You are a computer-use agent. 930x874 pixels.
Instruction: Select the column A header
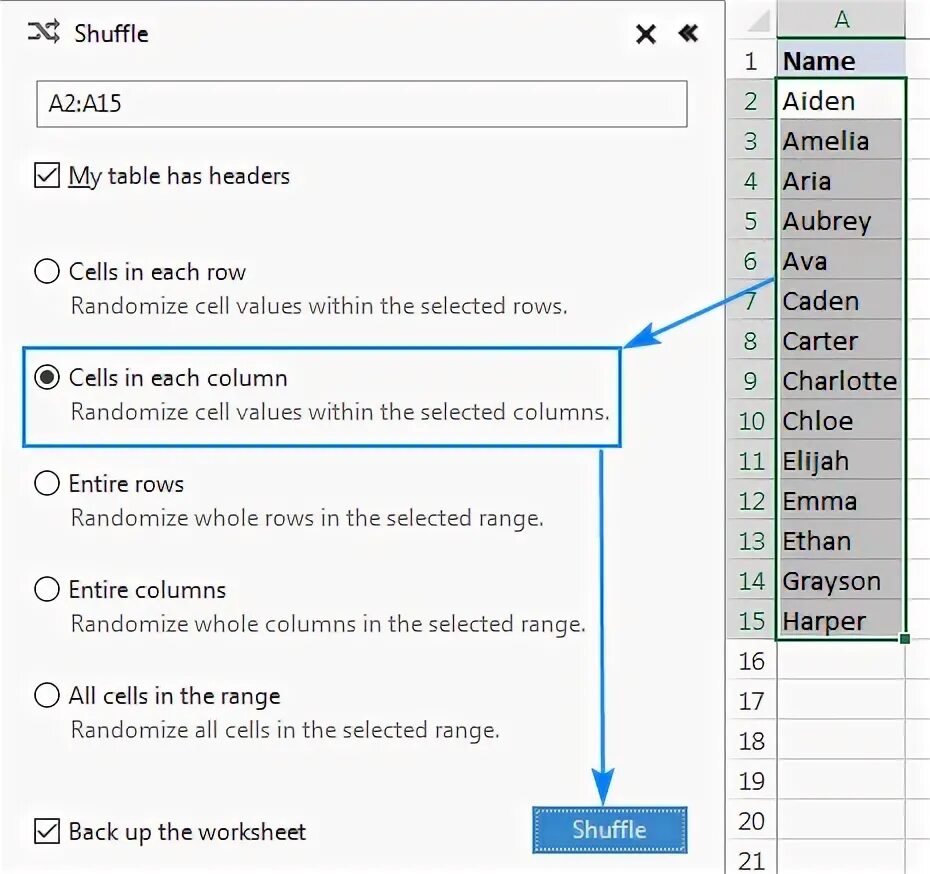841,19
